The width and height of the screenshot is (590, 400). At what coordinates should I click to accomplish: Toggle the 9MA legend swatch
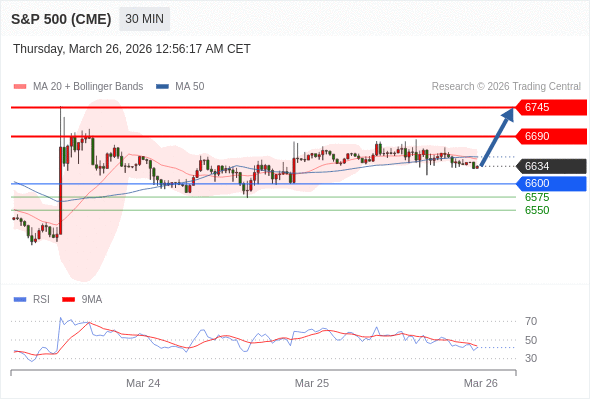pyautogui.click(x=68, y=300)
